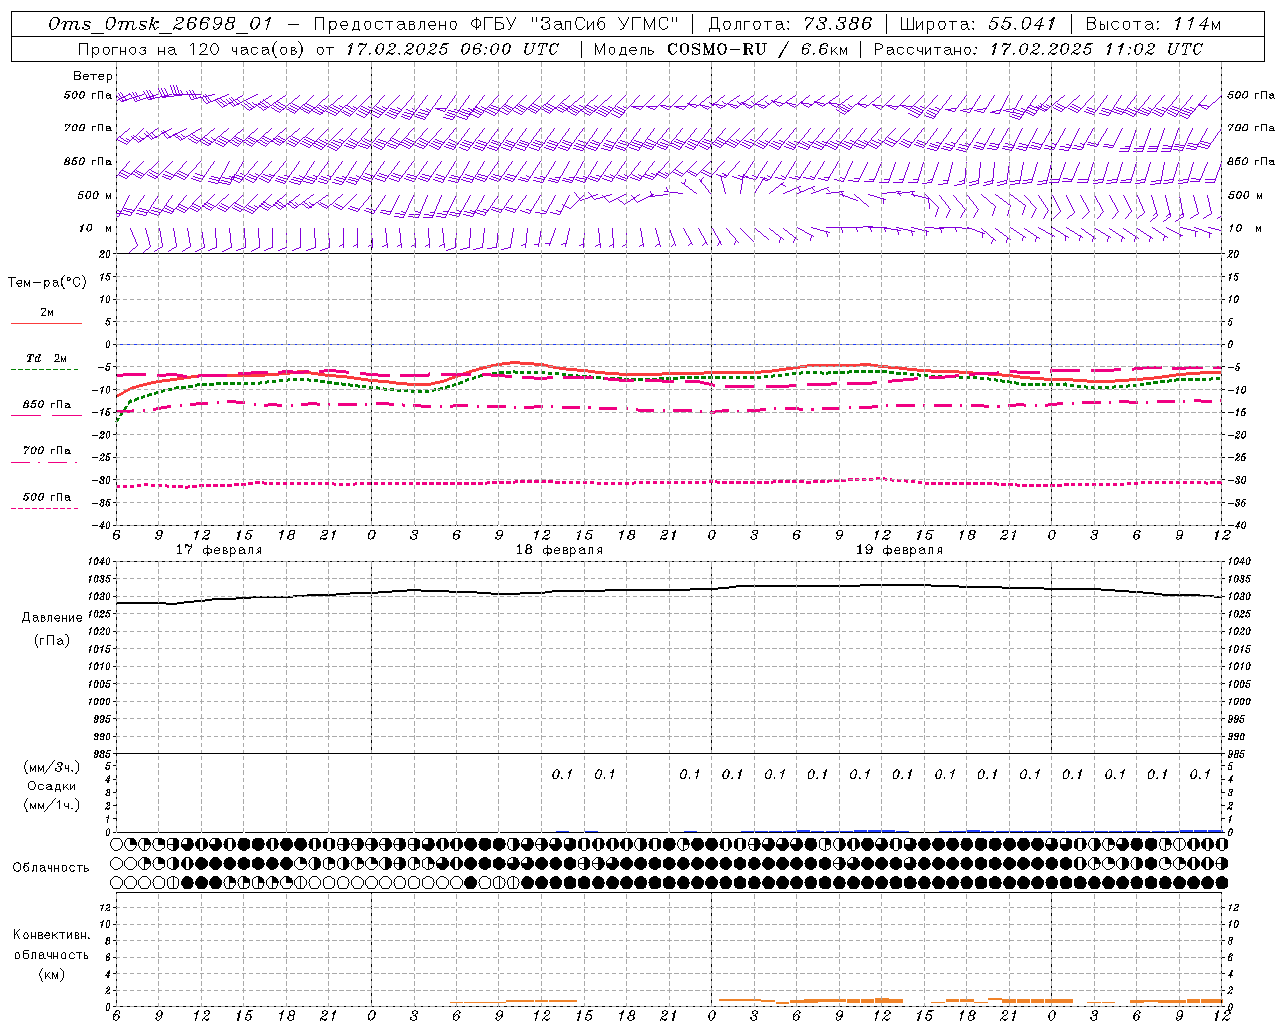Select the Рассчитано: 17.02.2025 11:02 UTC timestamp
Viewport: 1280px width, 1024px height.
tap(1038, 49)
